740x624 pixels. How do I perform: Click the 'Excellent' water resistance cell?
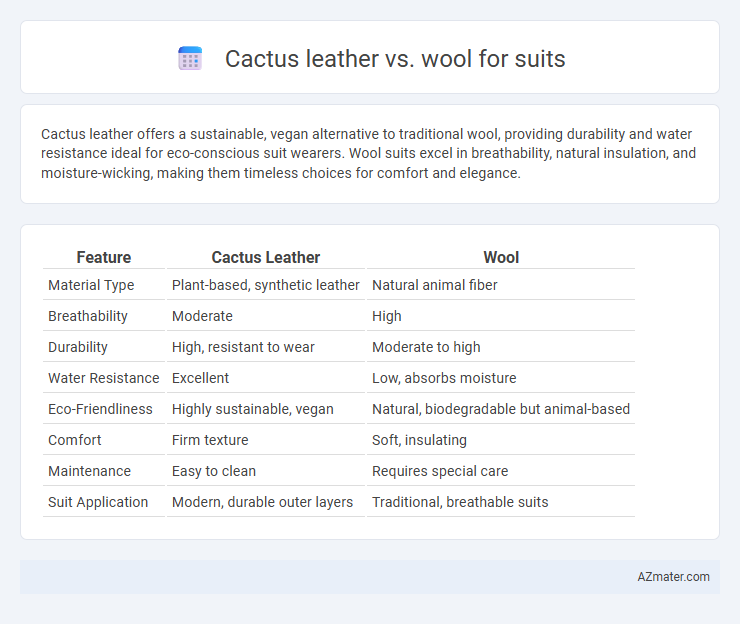click(201, 378)
